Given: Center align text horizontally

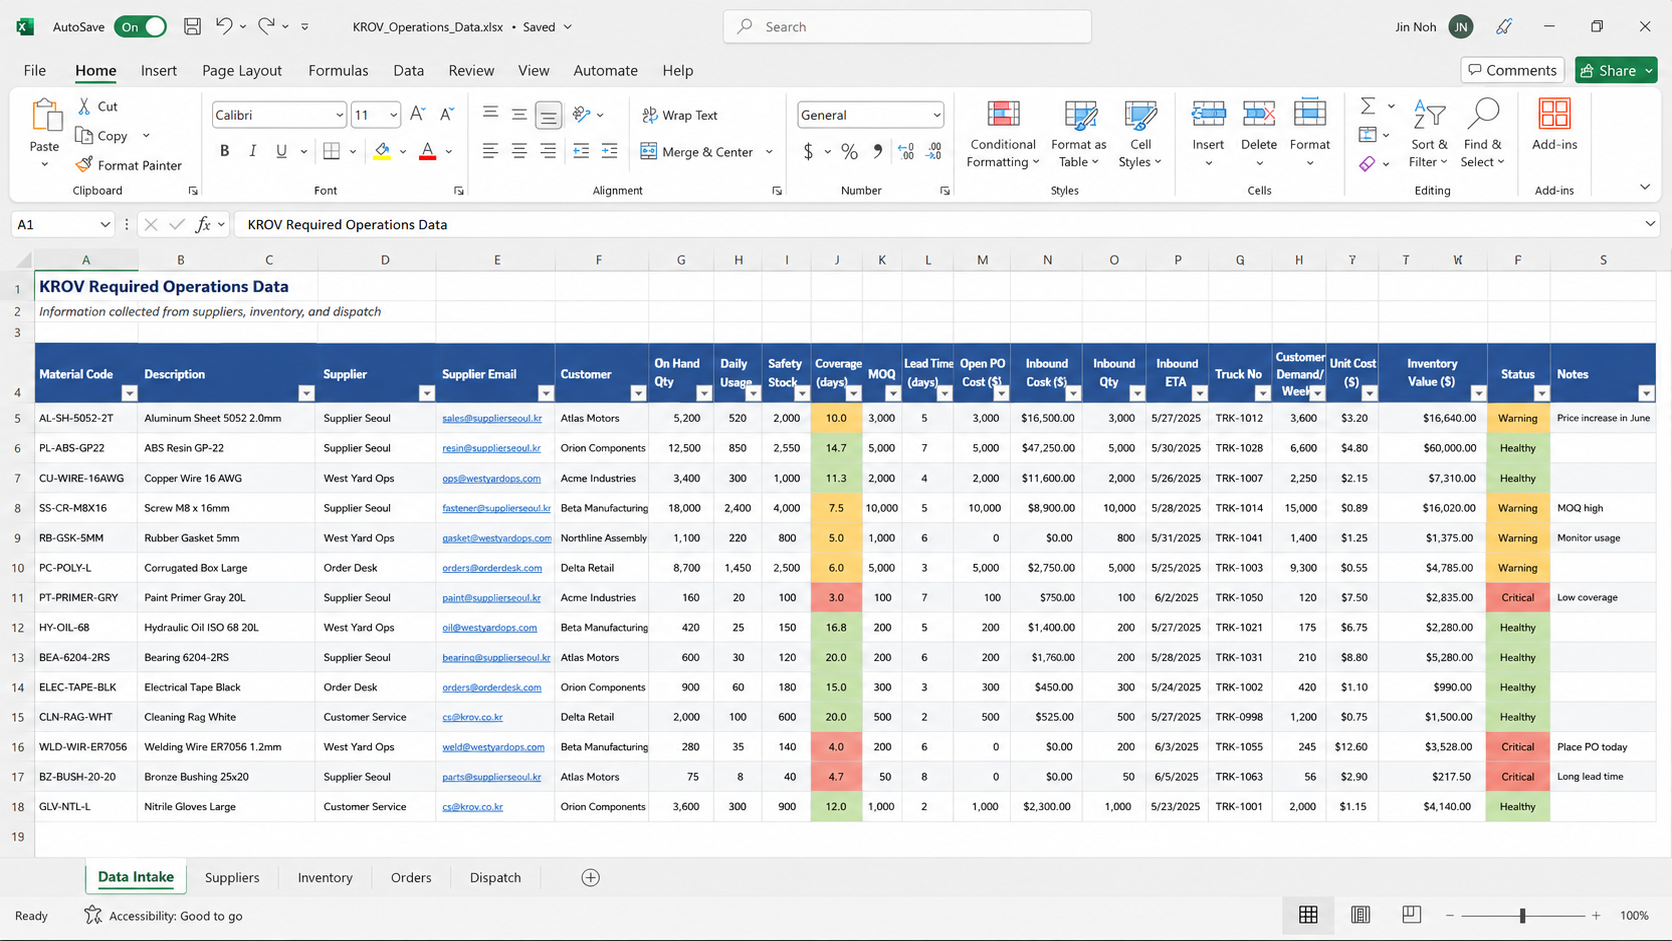Looking at the screenshot, I should 519,151.
